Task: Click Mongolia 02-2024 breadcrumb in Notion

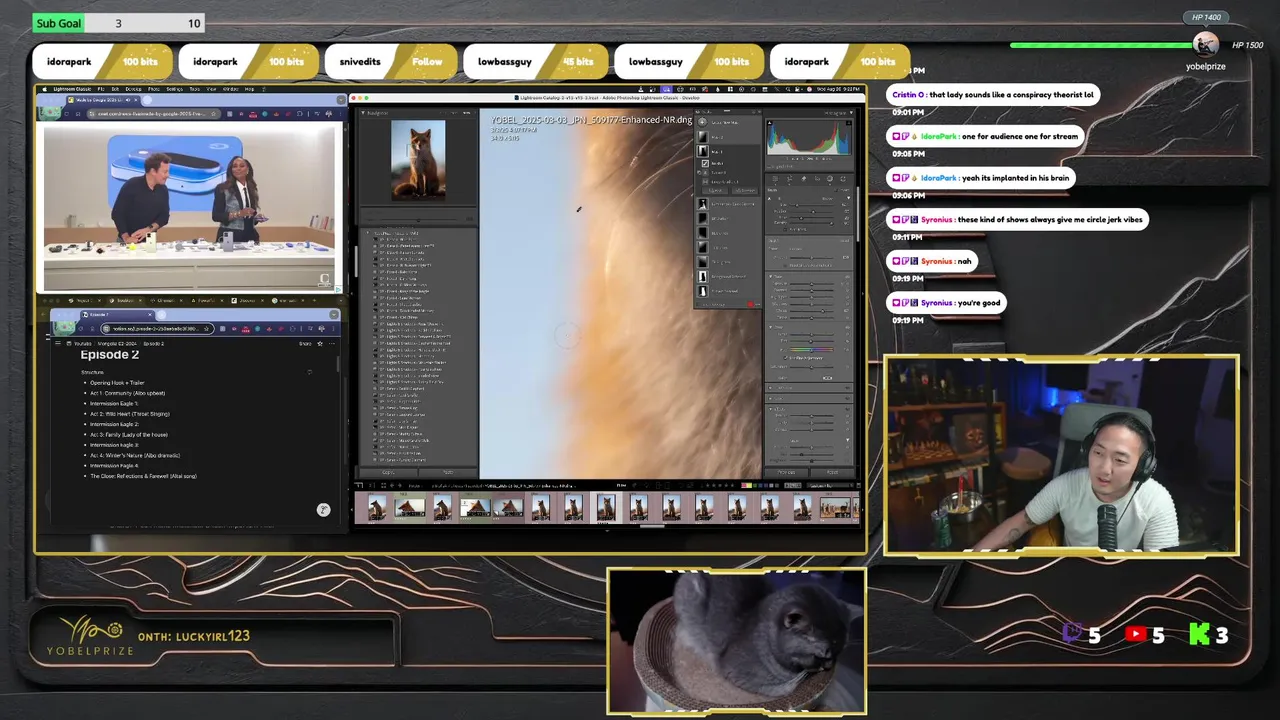Action: [118, 344]
